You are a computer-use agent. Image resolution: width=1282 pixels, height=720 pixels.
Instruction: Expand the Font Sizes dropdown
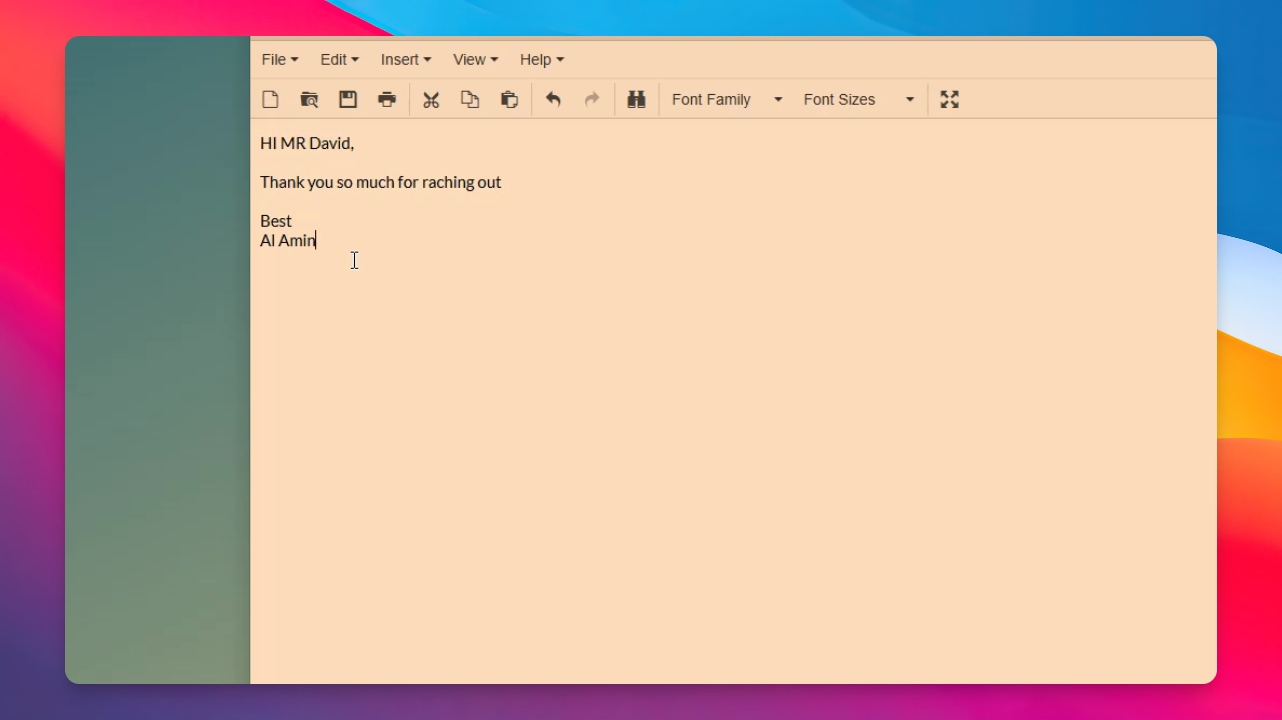pyautogui.click(x=859, y=99)
